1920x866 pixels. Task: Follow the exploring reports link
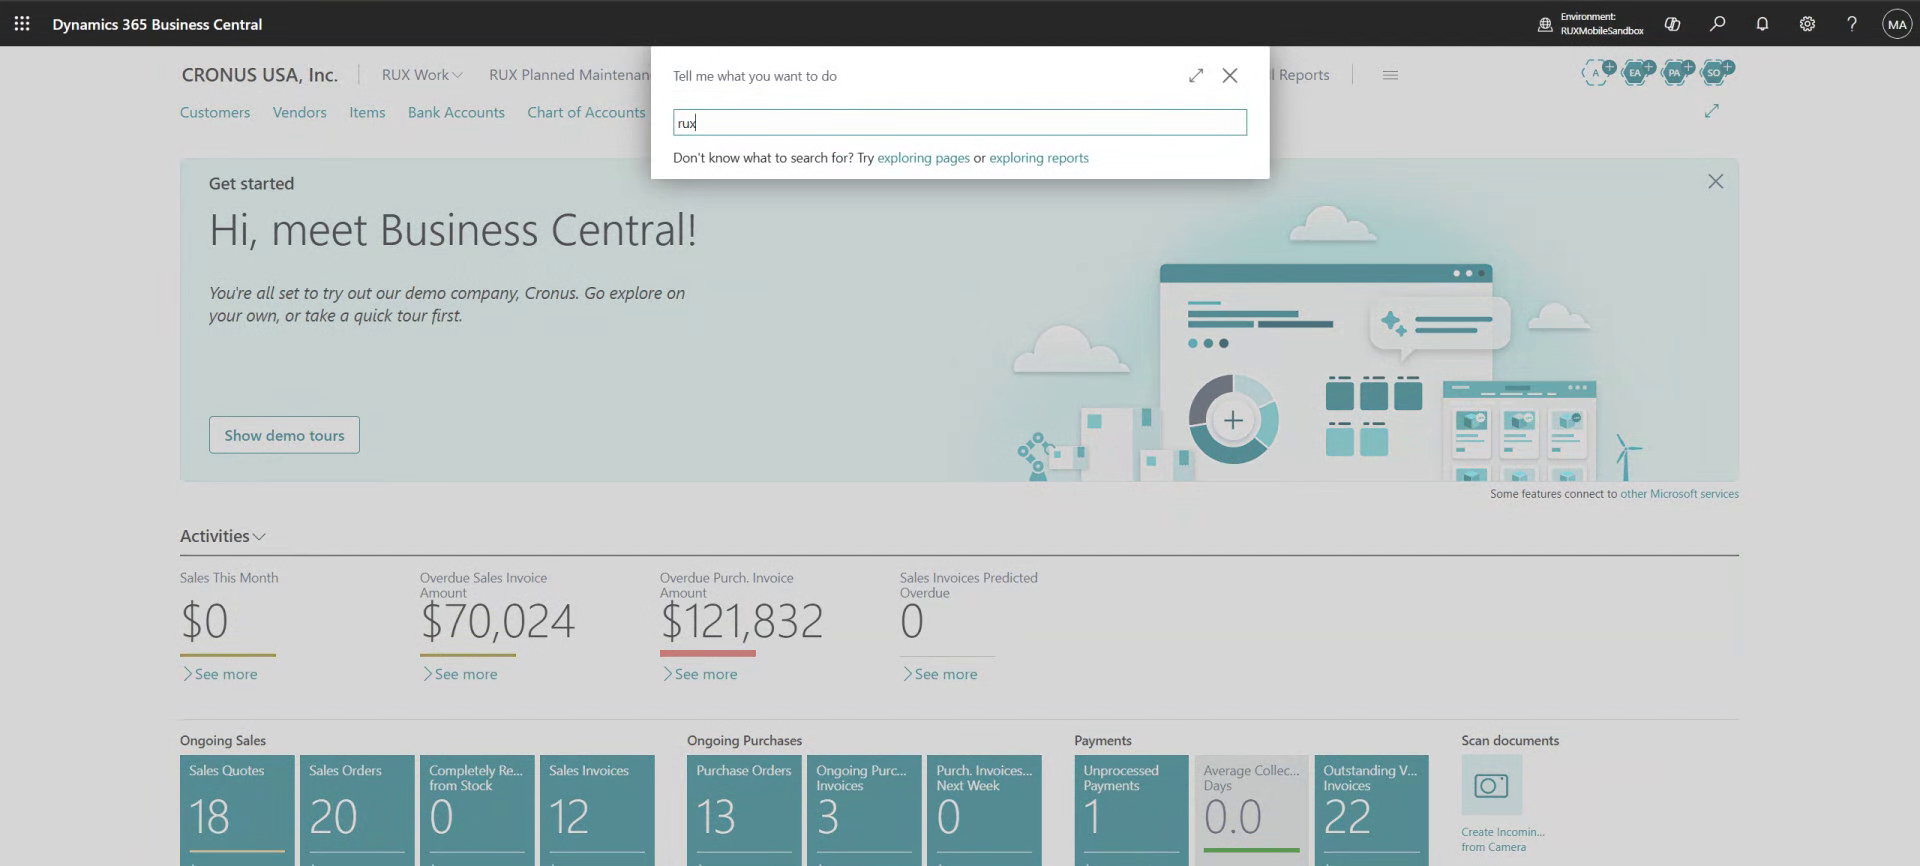pos(1039,158)
